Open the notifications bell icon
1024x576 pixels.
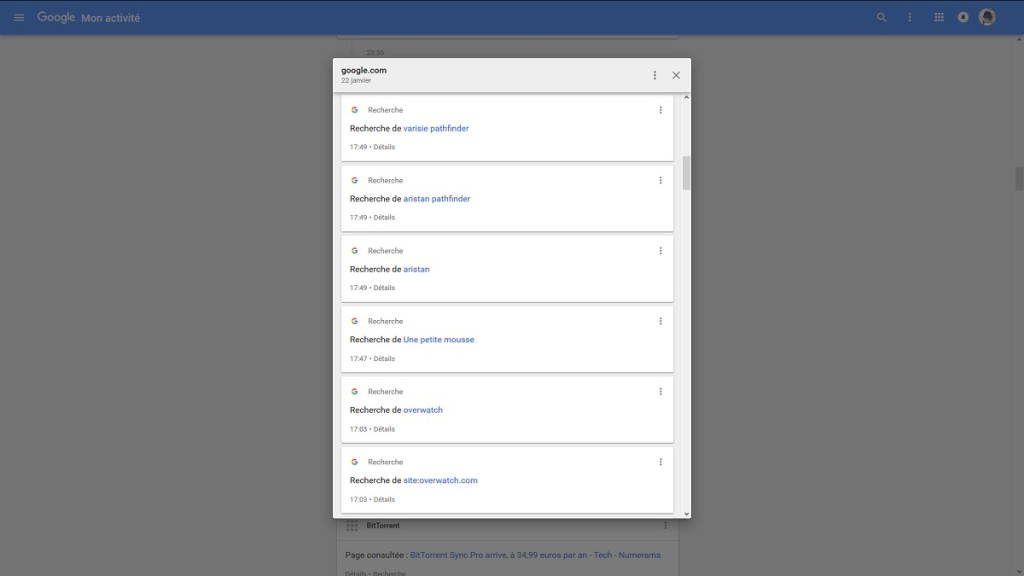point(963,18)
